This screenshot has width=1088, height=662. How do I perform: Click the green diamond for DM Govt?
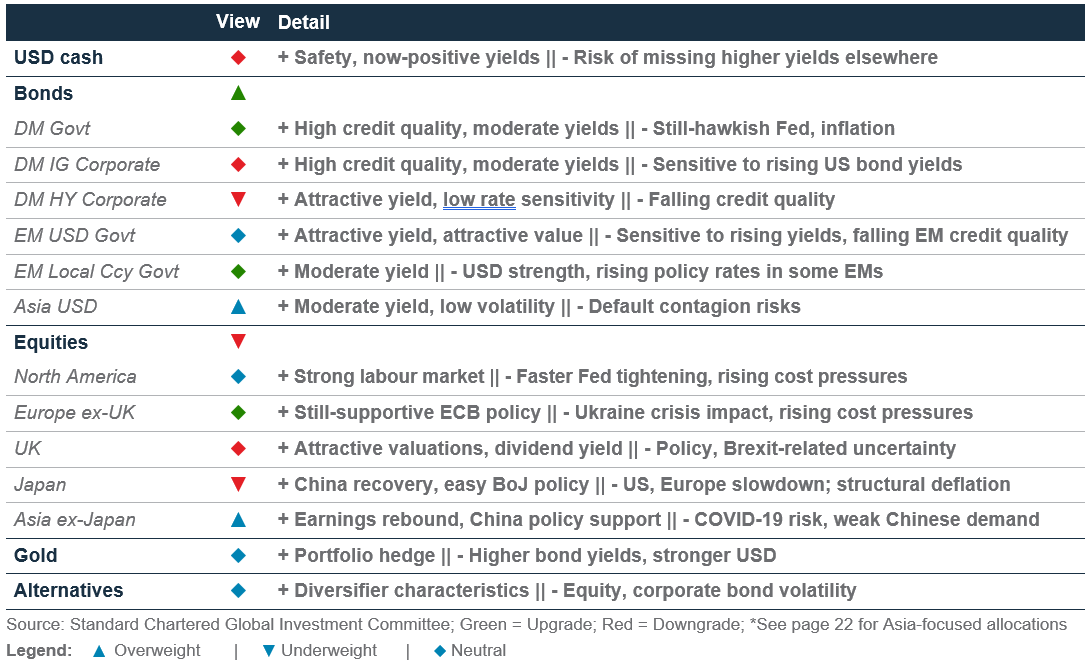click(238, 128)
